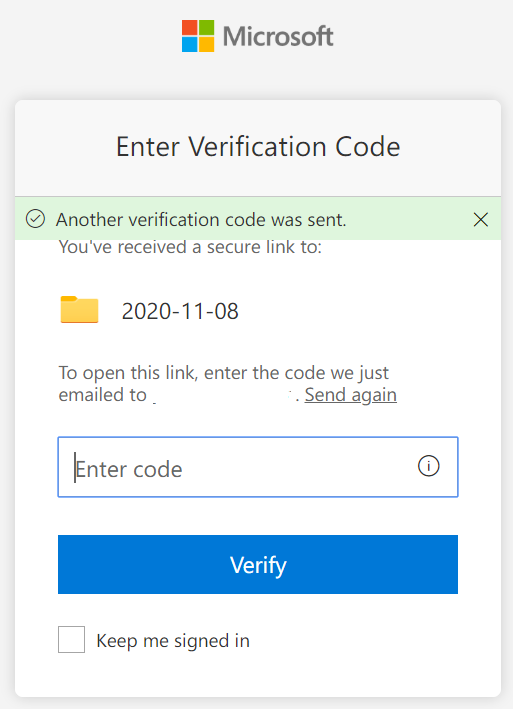Click the Verify button

click(258, 564)
